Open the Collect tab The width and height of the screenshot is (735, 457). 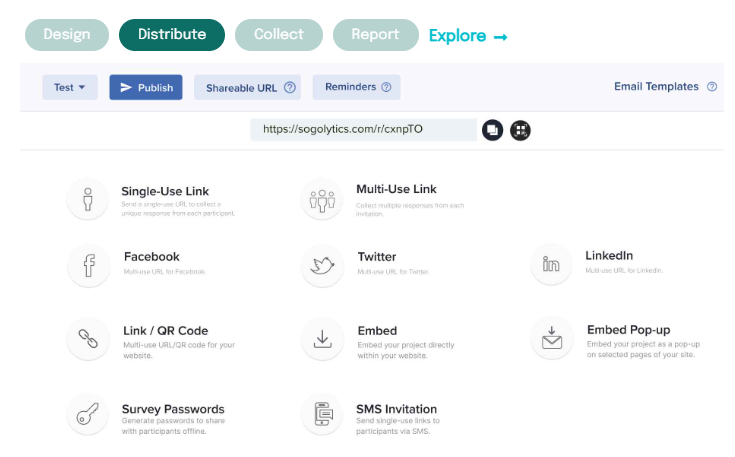click(278, 34)
